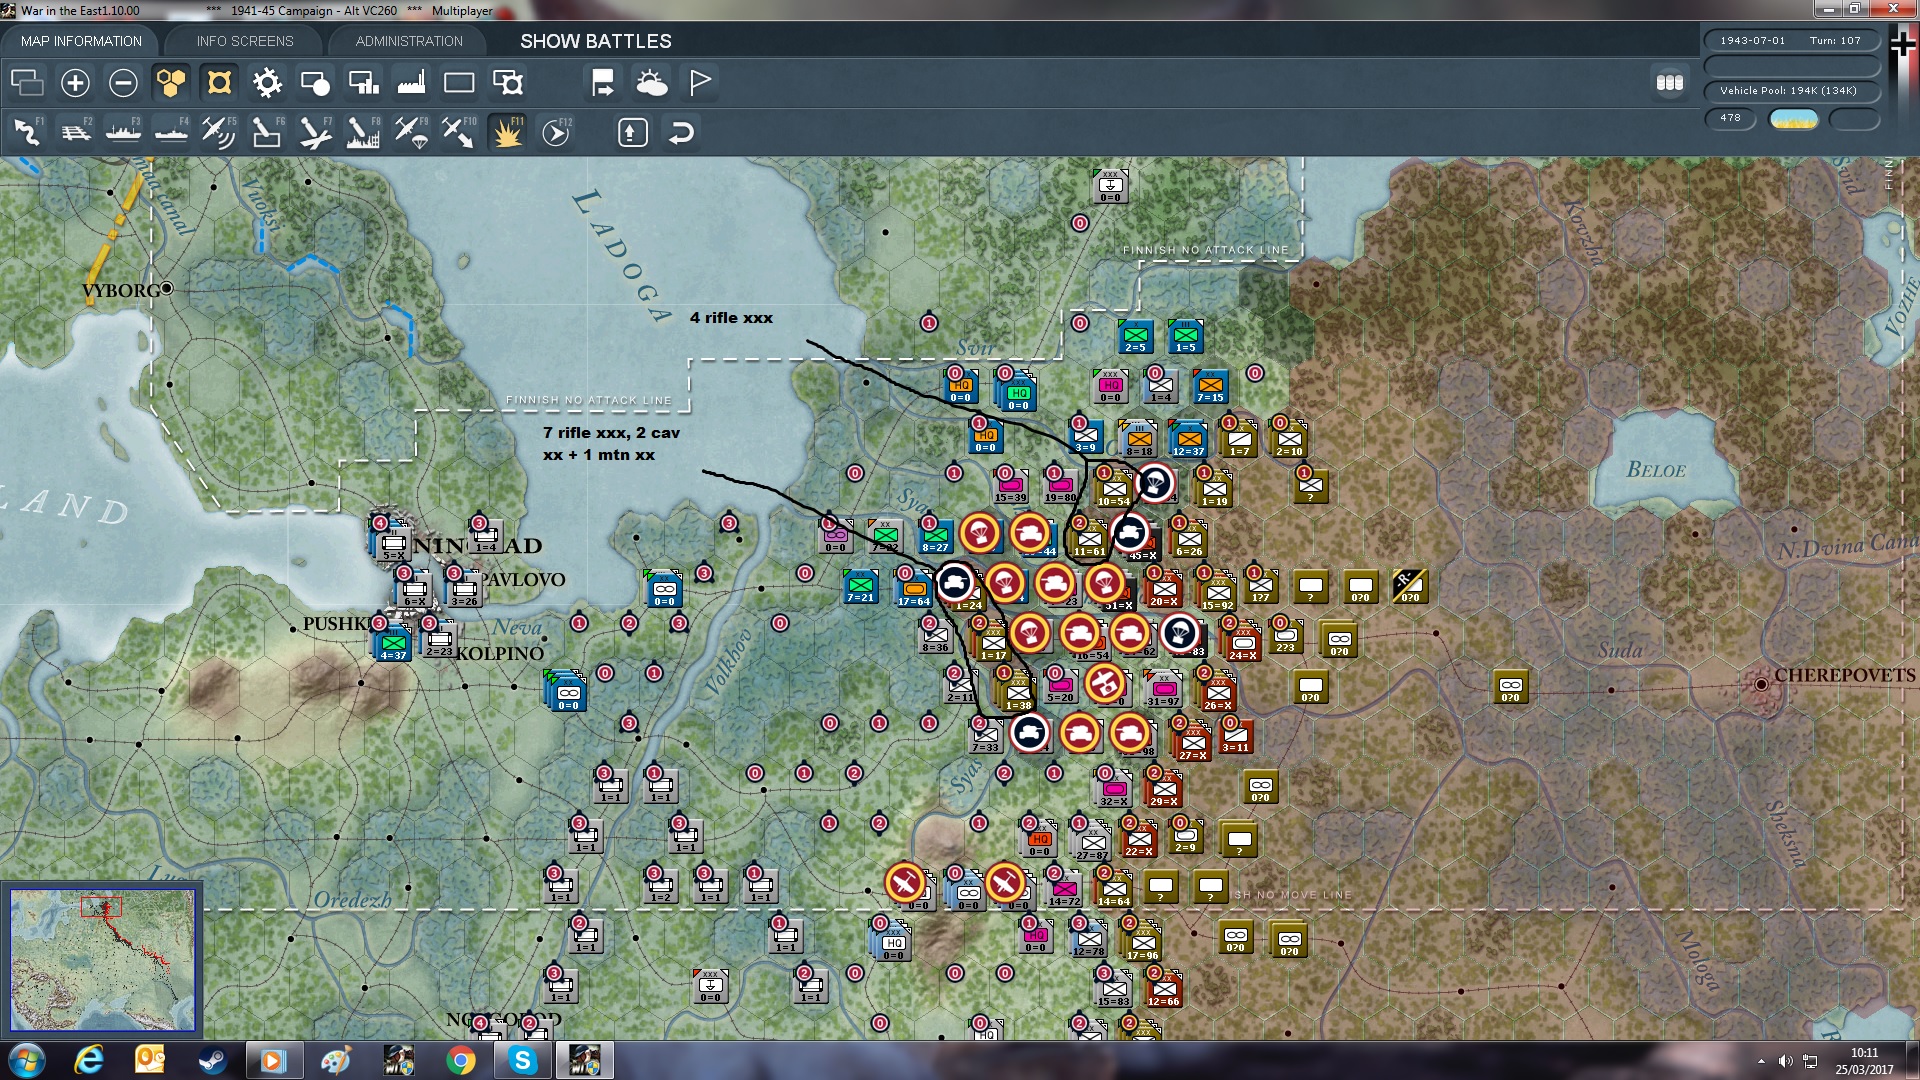Click the clear-weather sky indicator
Image resolution: width=1920 pixels, height=1080 pixels.
1794,119
